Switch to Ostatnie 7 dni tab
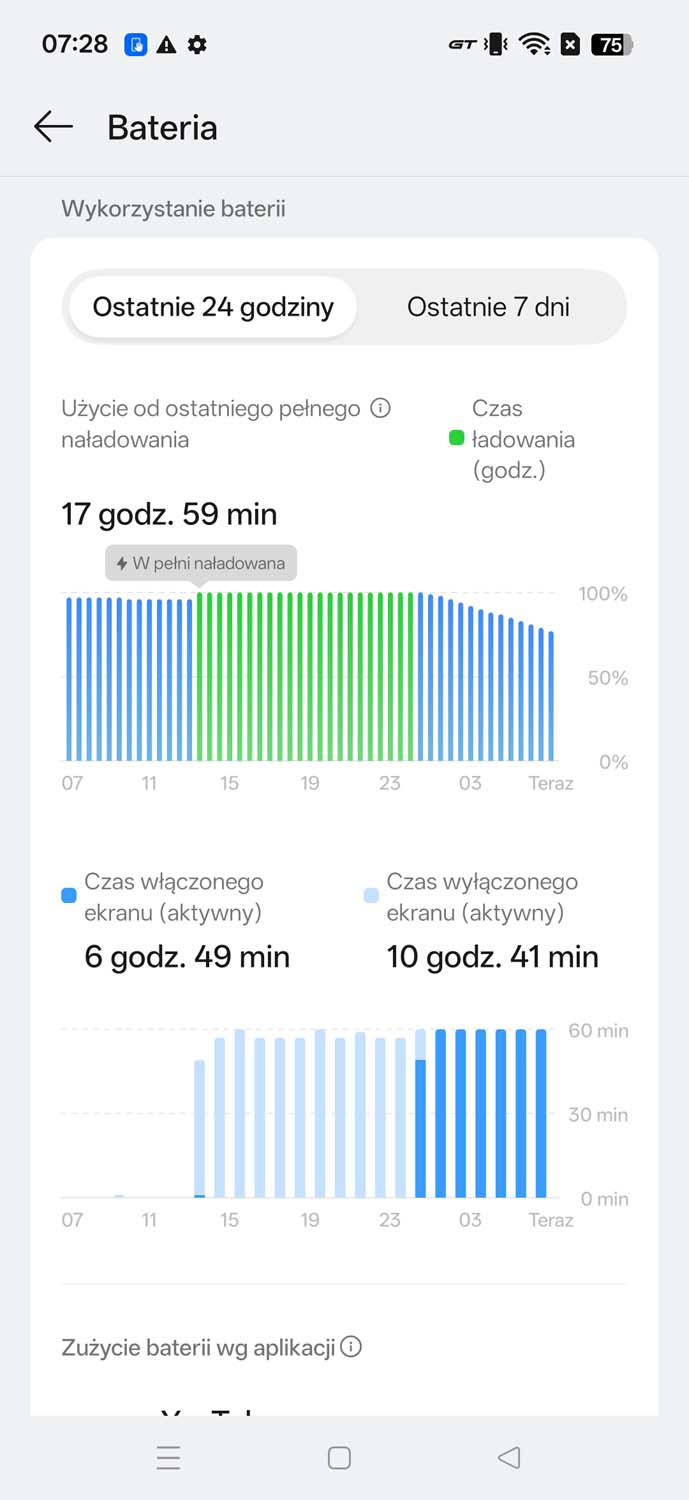The image size is (689, 1500). point(488,307)
